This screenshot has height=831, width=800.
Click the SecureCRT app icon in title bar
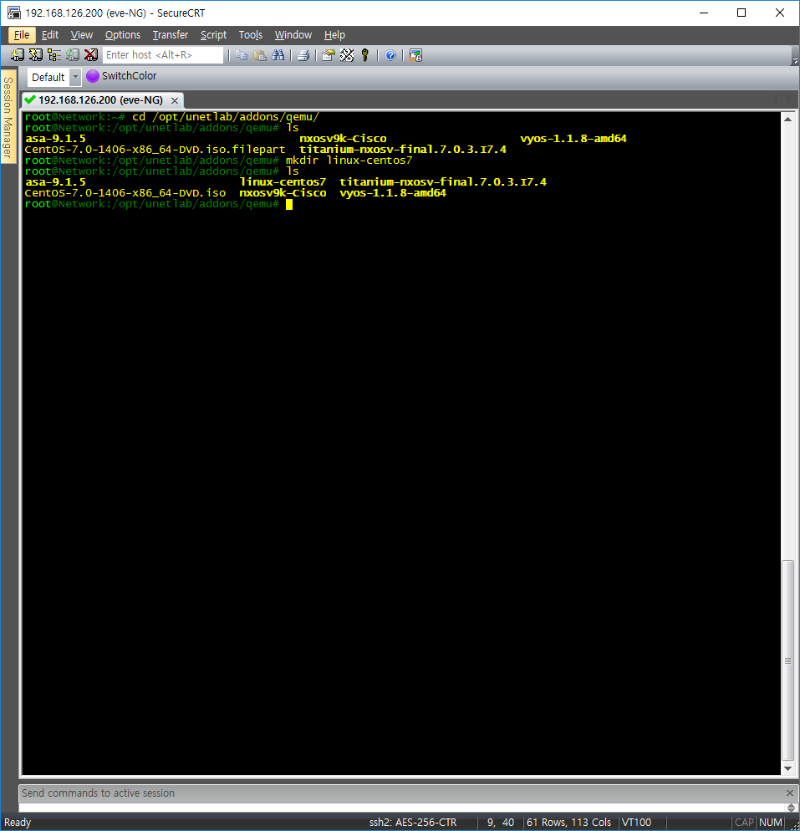(x=14, y=13)
